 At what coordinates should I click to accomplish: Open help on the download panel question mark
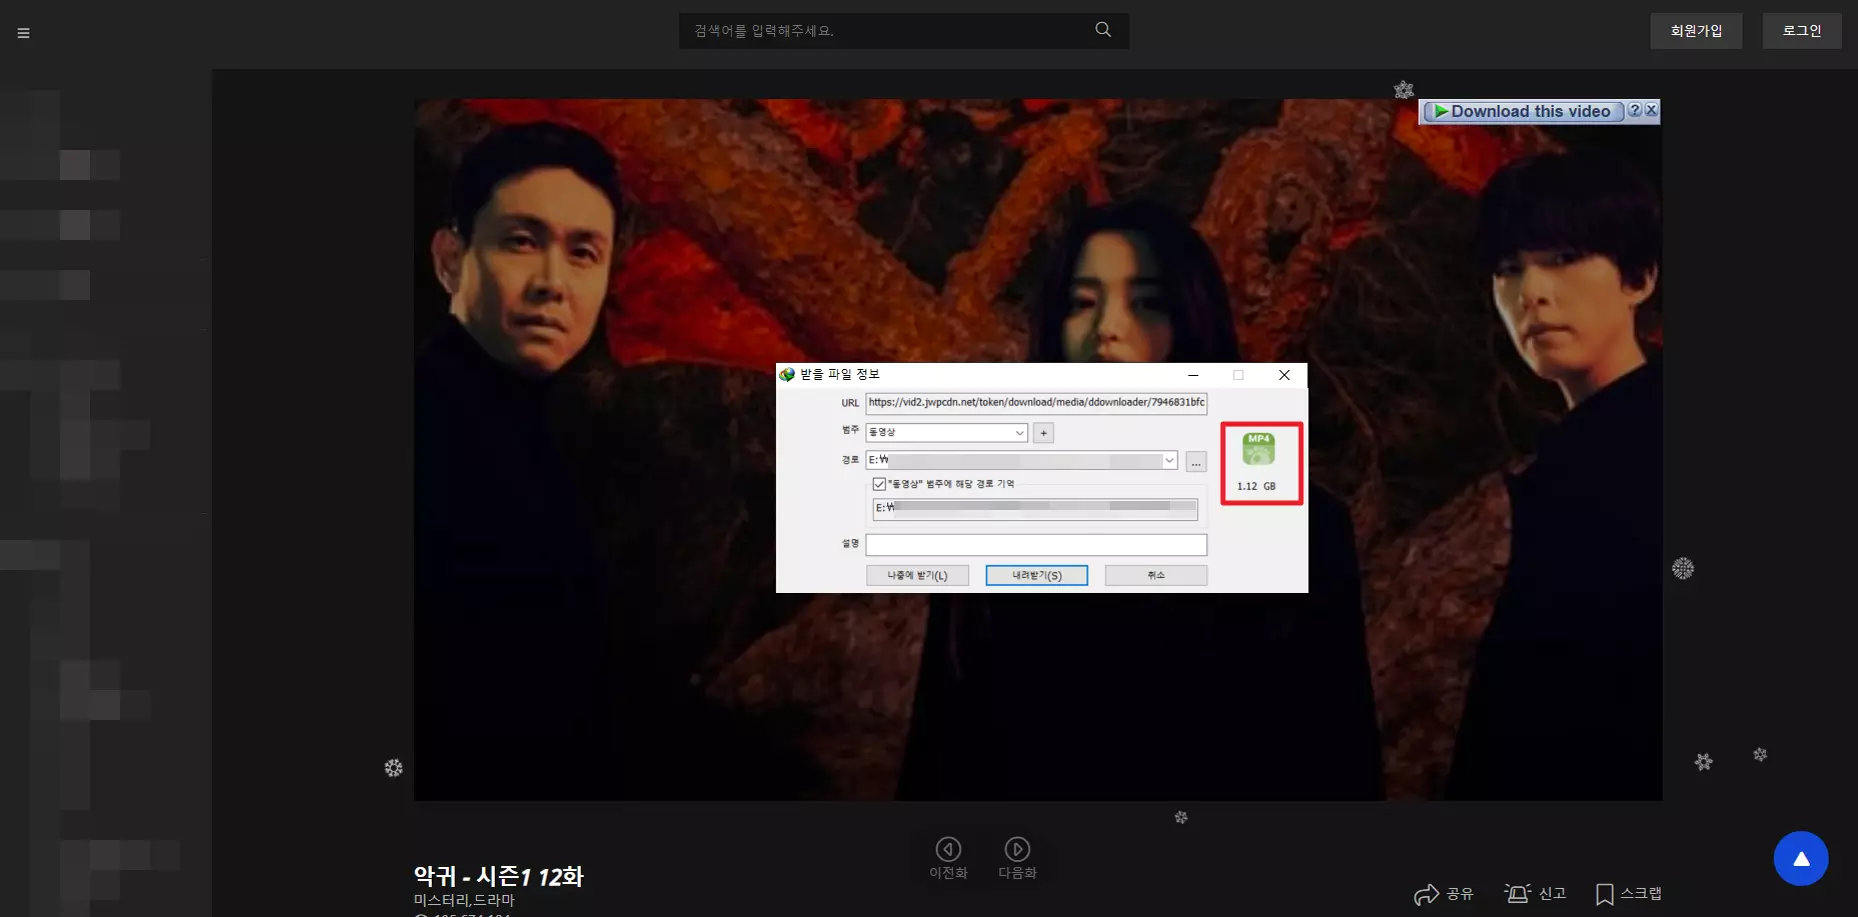click(1635, 111)
